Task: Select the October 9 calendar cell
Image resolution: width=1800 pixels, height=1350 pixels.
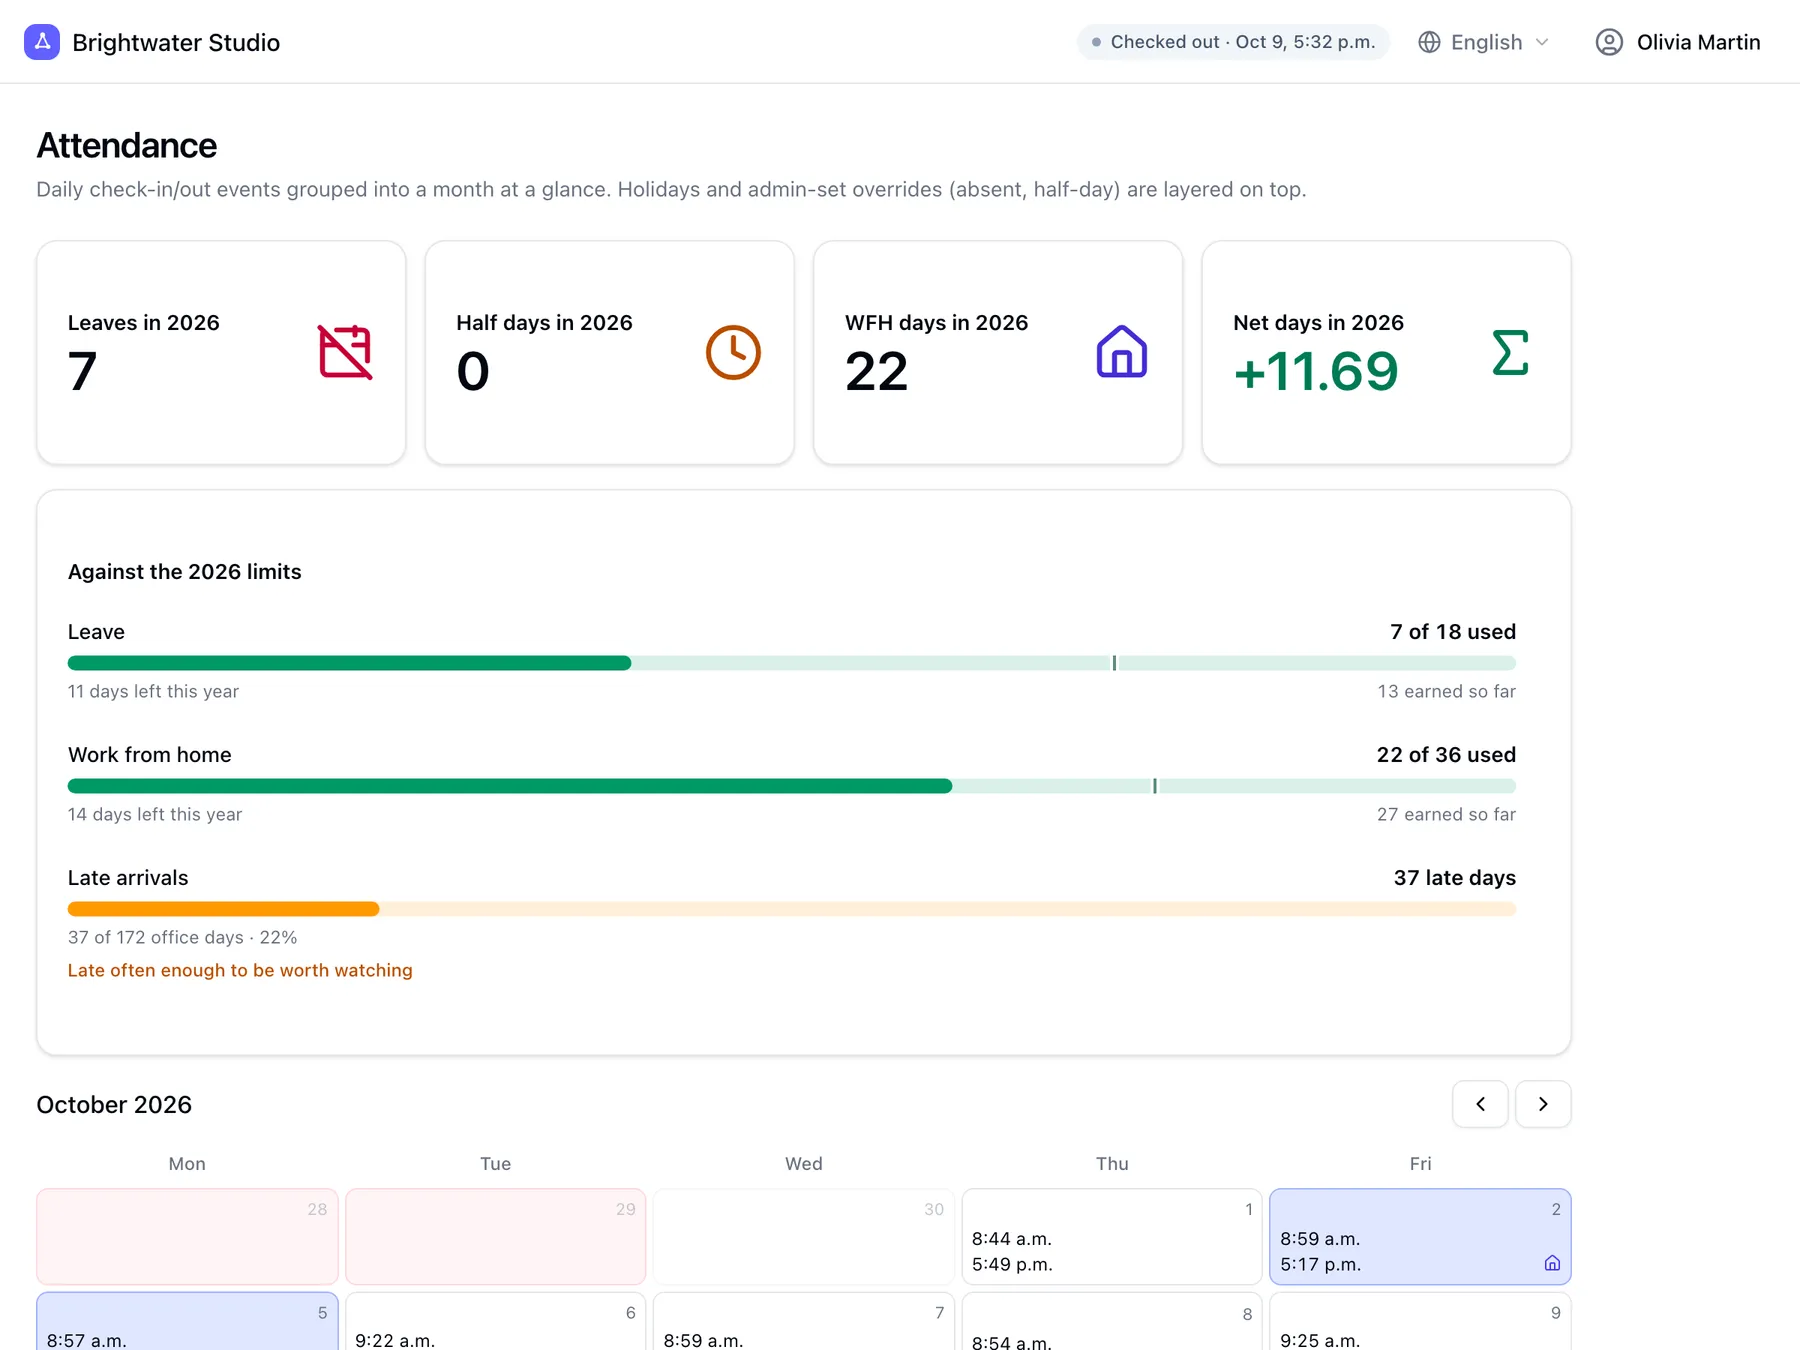Action: tap(1420, 1321)
